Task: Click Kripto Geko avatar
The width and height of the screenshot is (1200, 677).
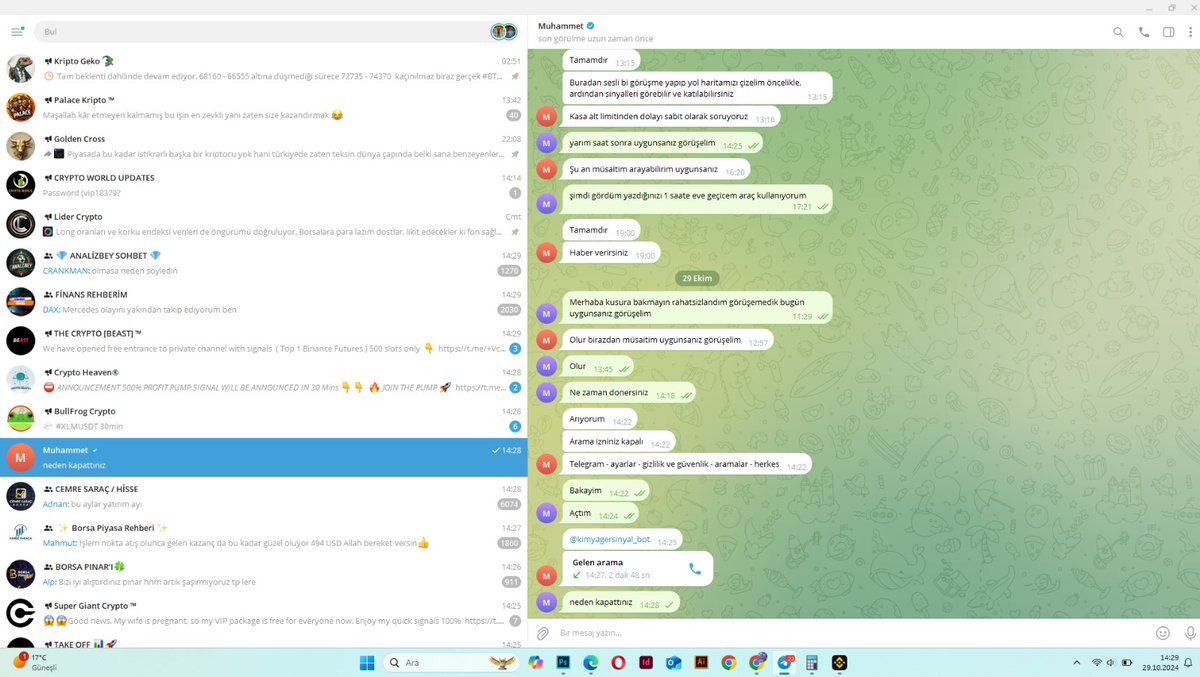Action: 21,68
